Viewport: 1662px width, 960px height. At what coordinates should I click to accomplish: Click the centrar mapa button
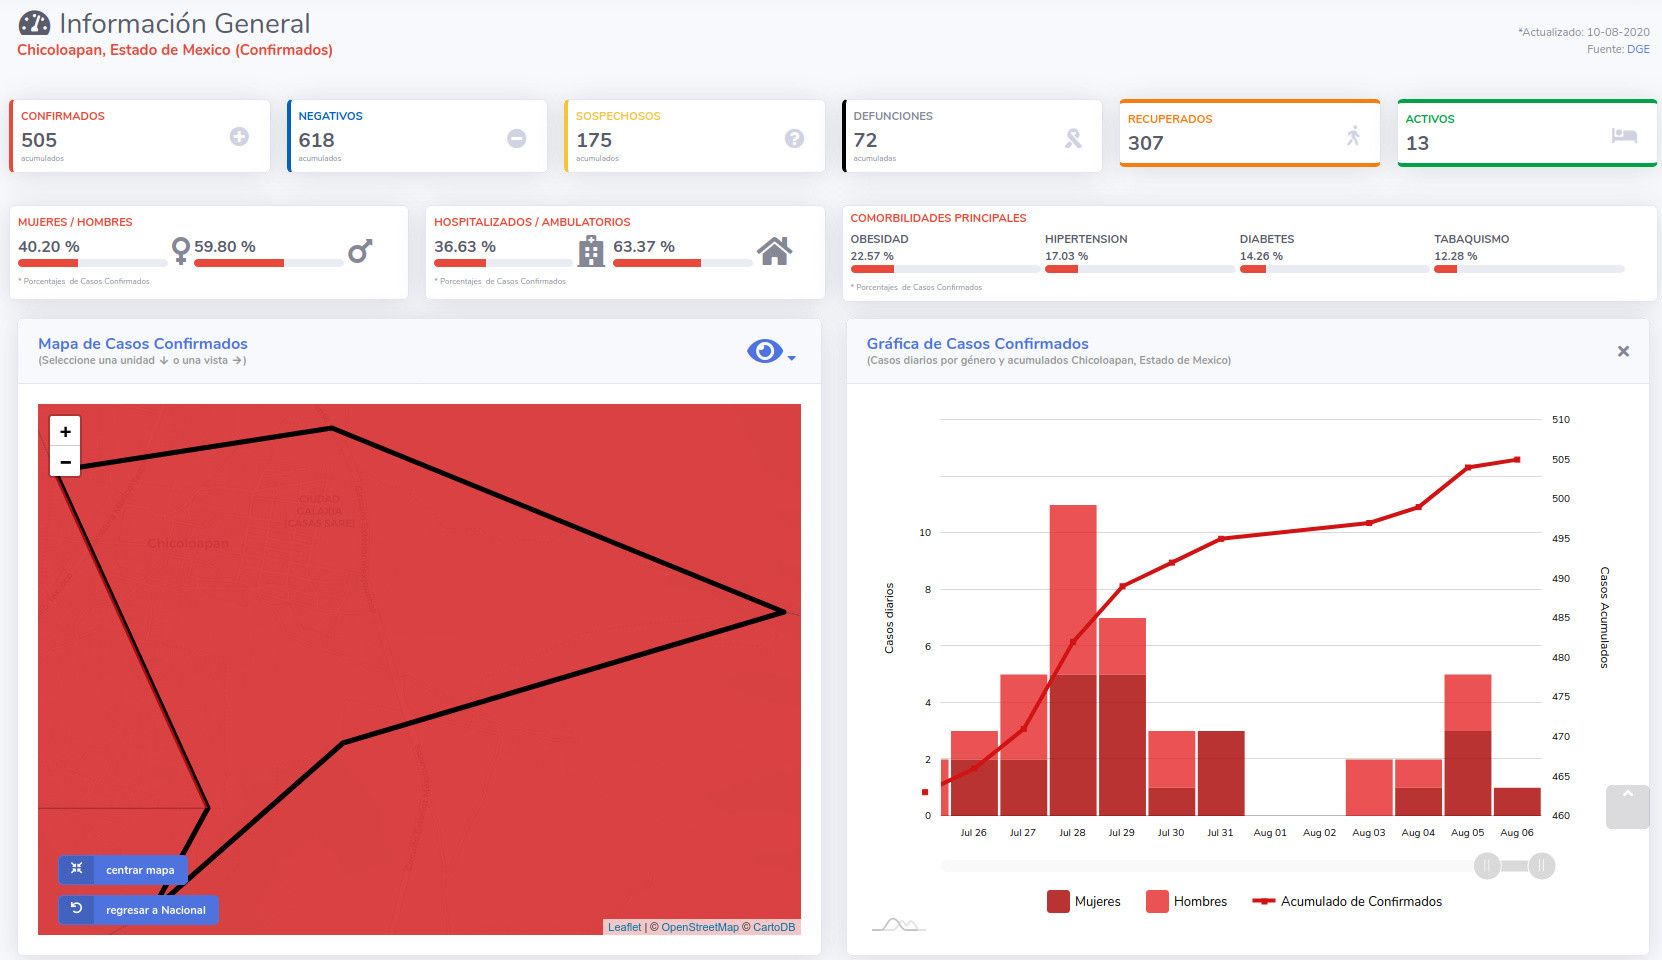[123, 870]
